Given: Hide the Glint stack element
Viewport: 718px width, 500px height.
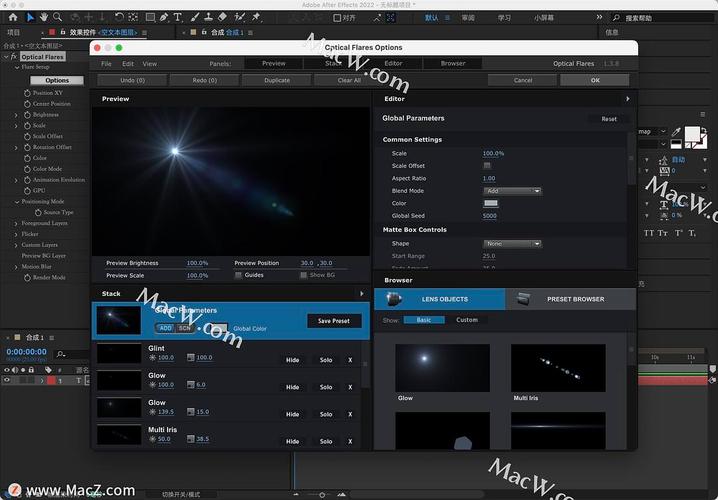Looking at the screenshot, I should (293, 360).
